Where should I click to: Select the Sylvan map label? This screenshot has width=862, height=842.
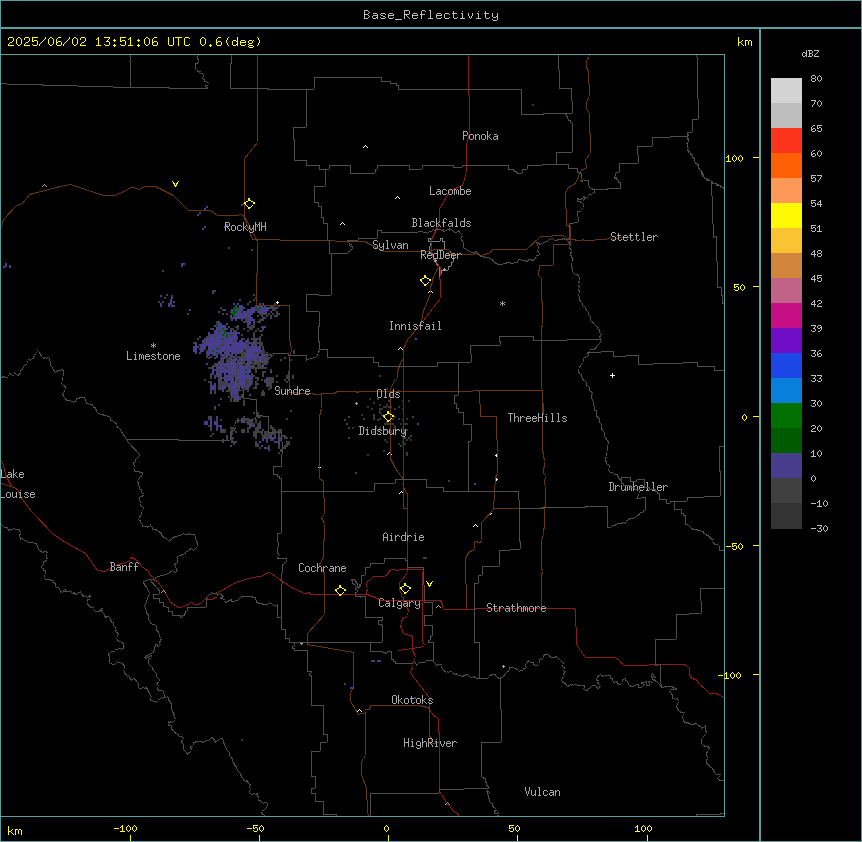(390, 245)
